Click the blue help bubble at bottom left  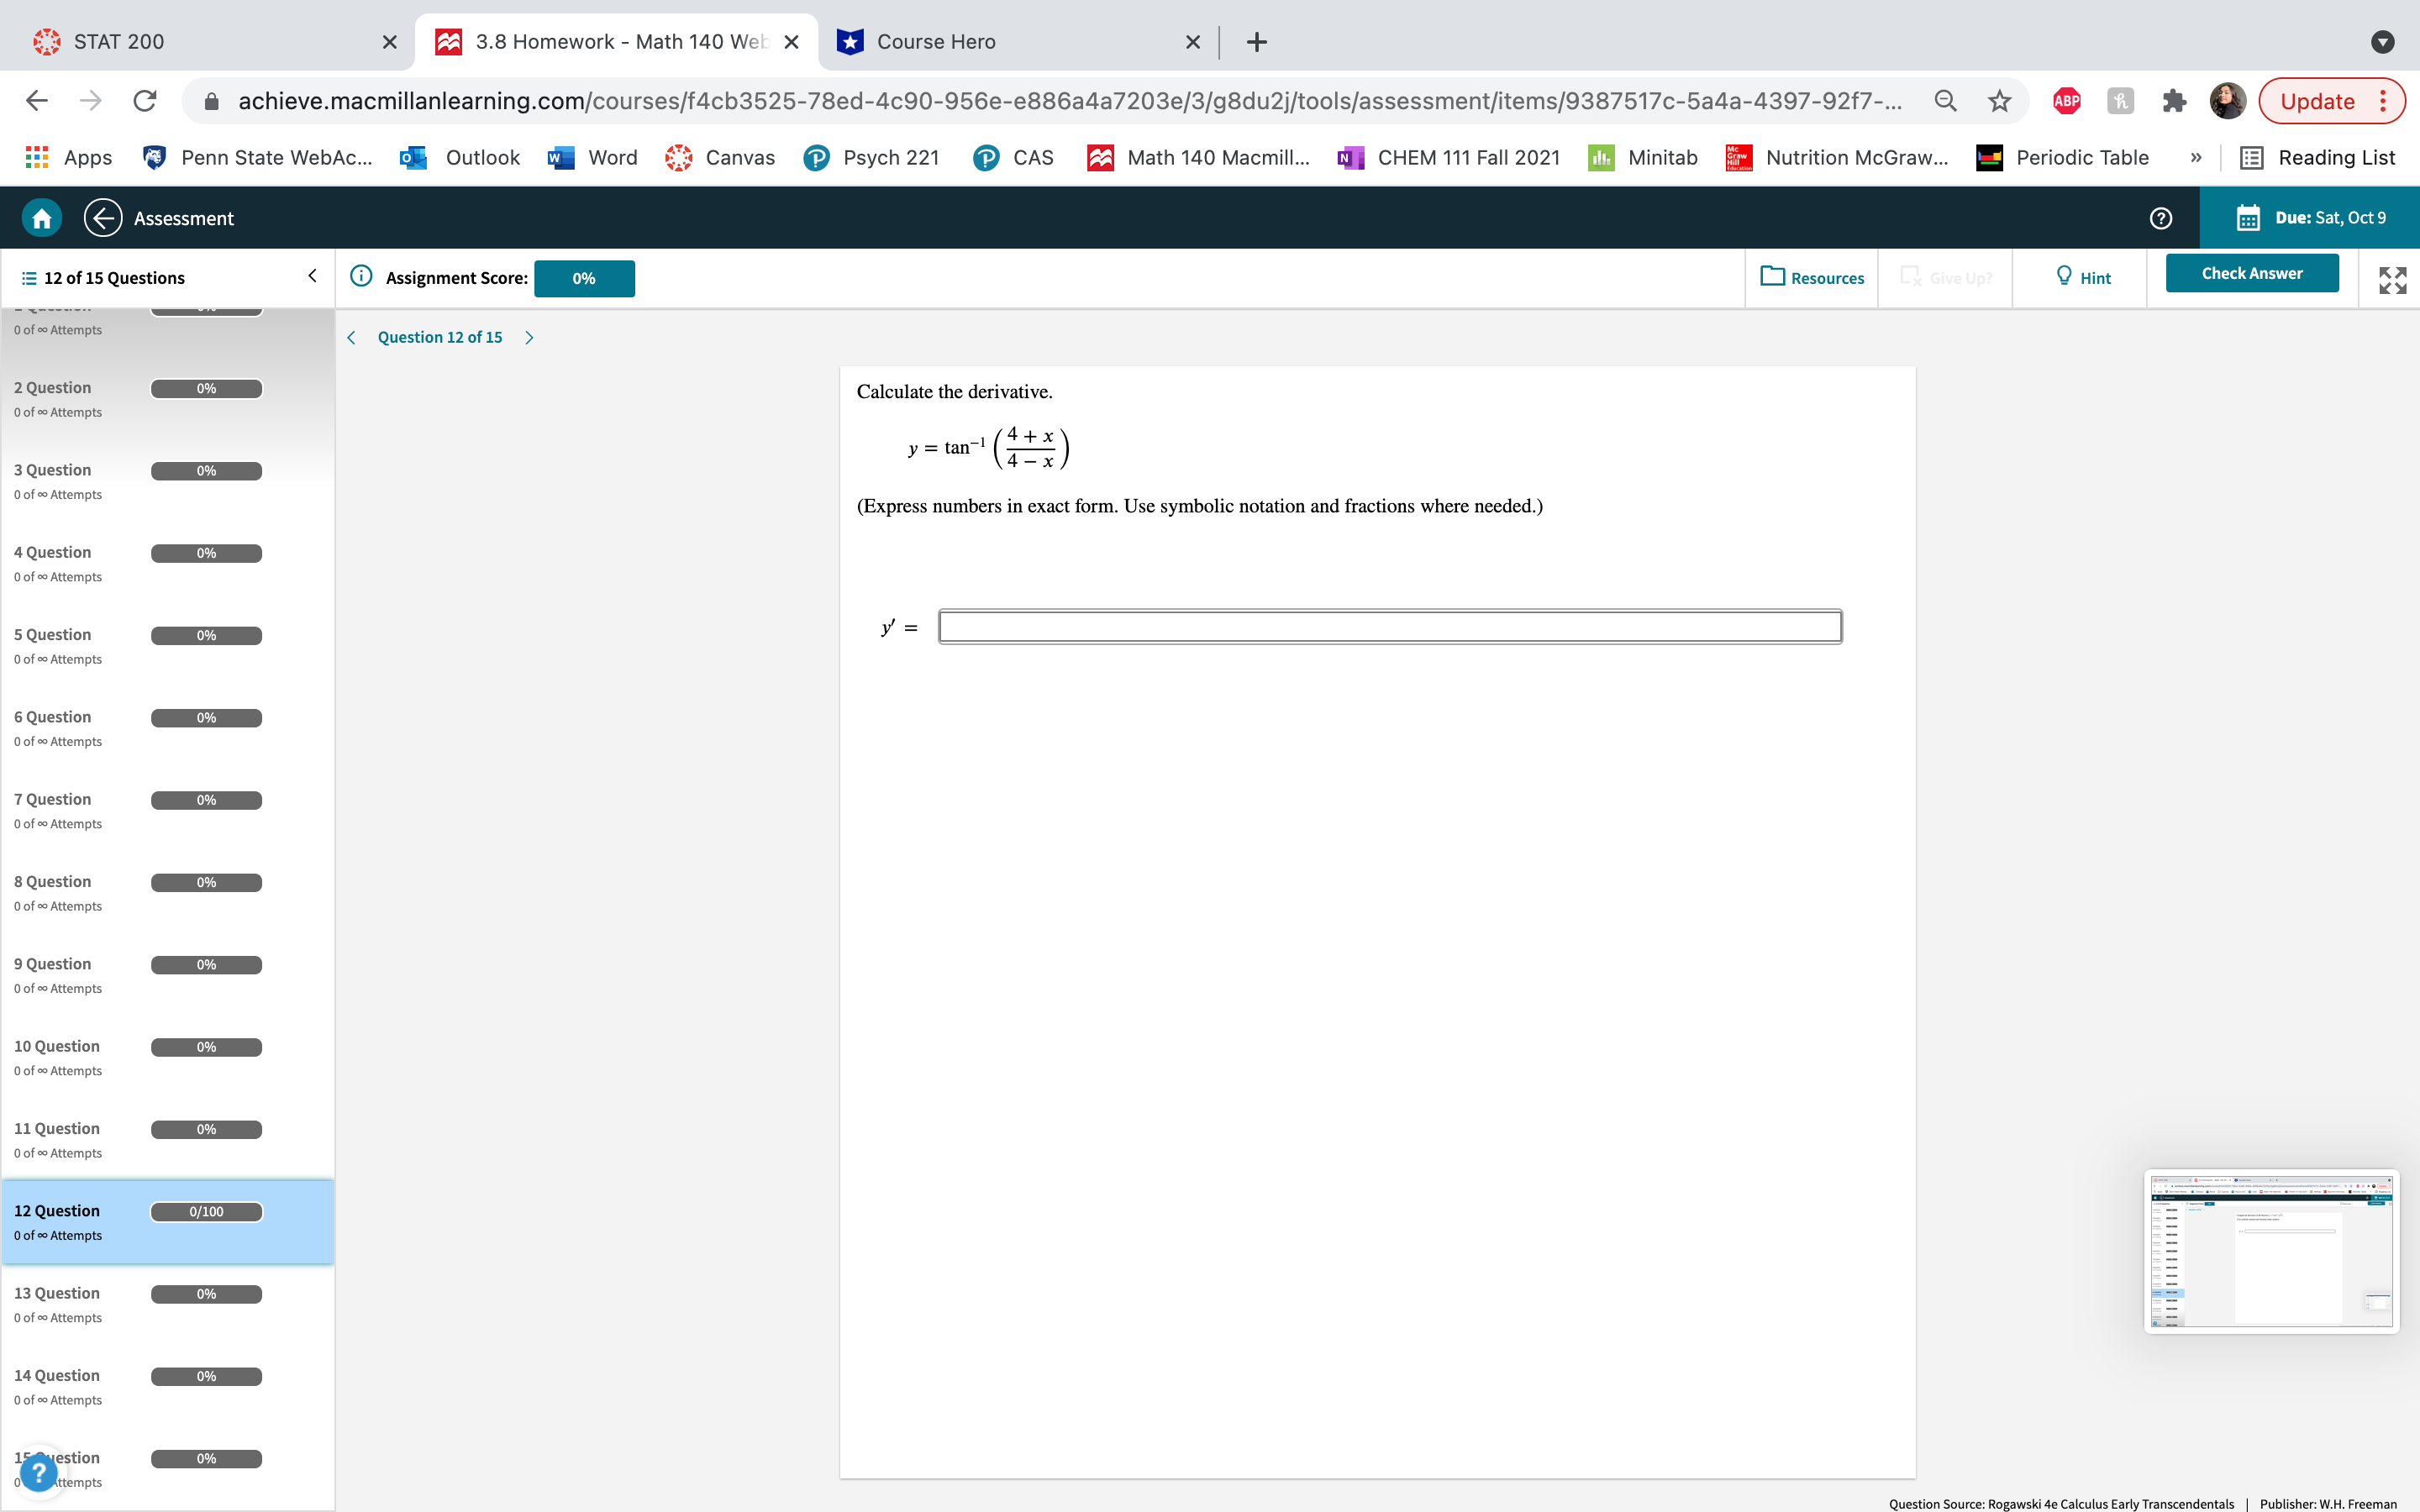[38, 1472]
